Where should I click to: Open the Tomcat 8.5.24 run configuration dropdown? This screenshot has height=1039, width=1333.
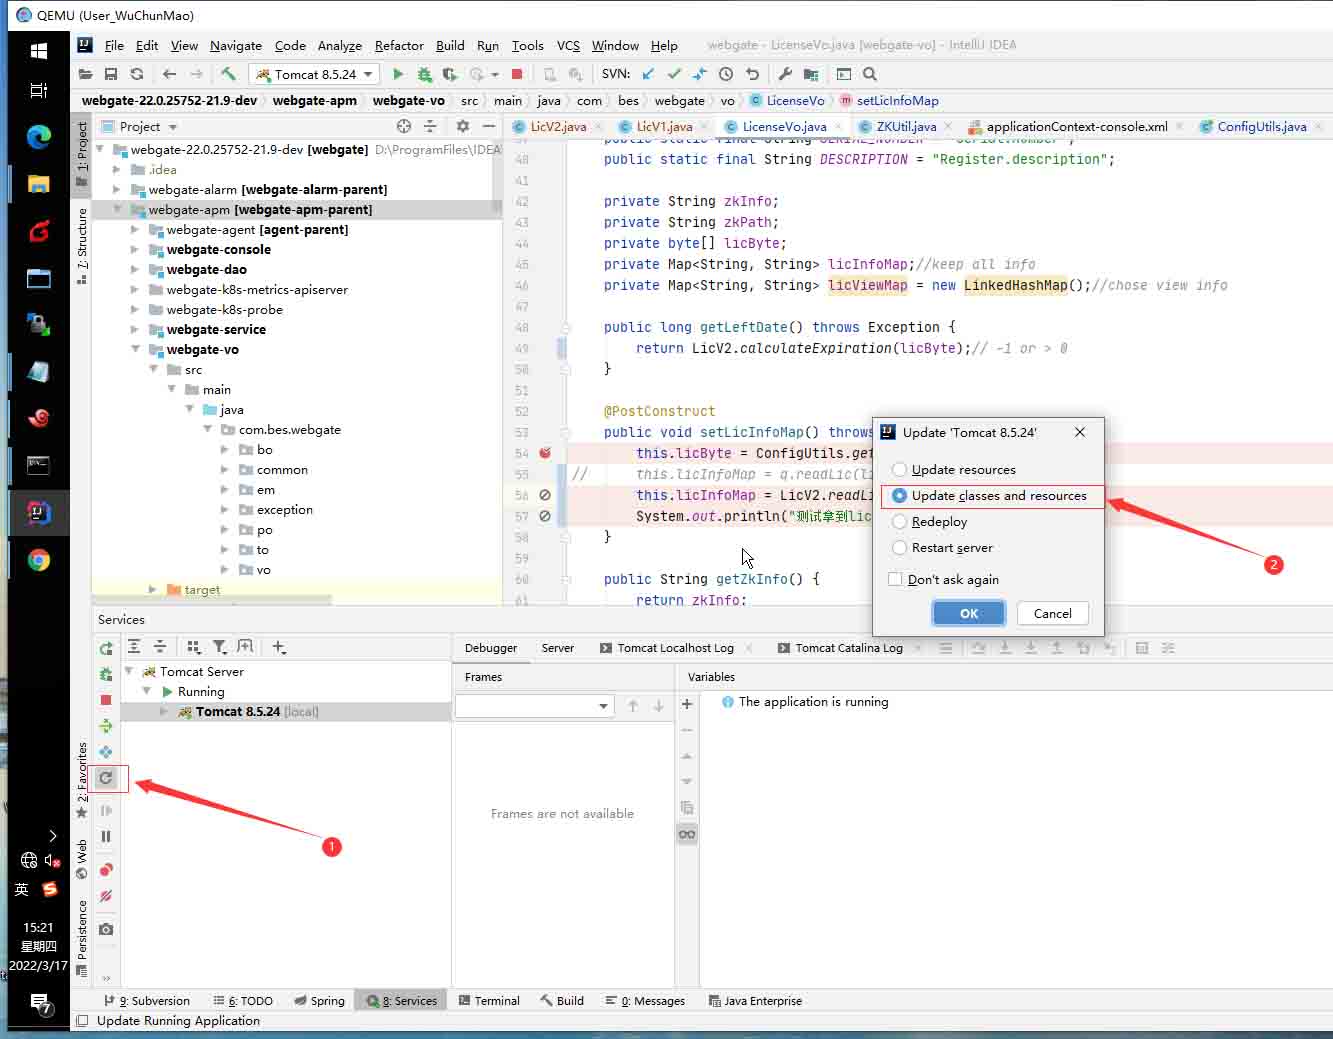coord(314,74)
